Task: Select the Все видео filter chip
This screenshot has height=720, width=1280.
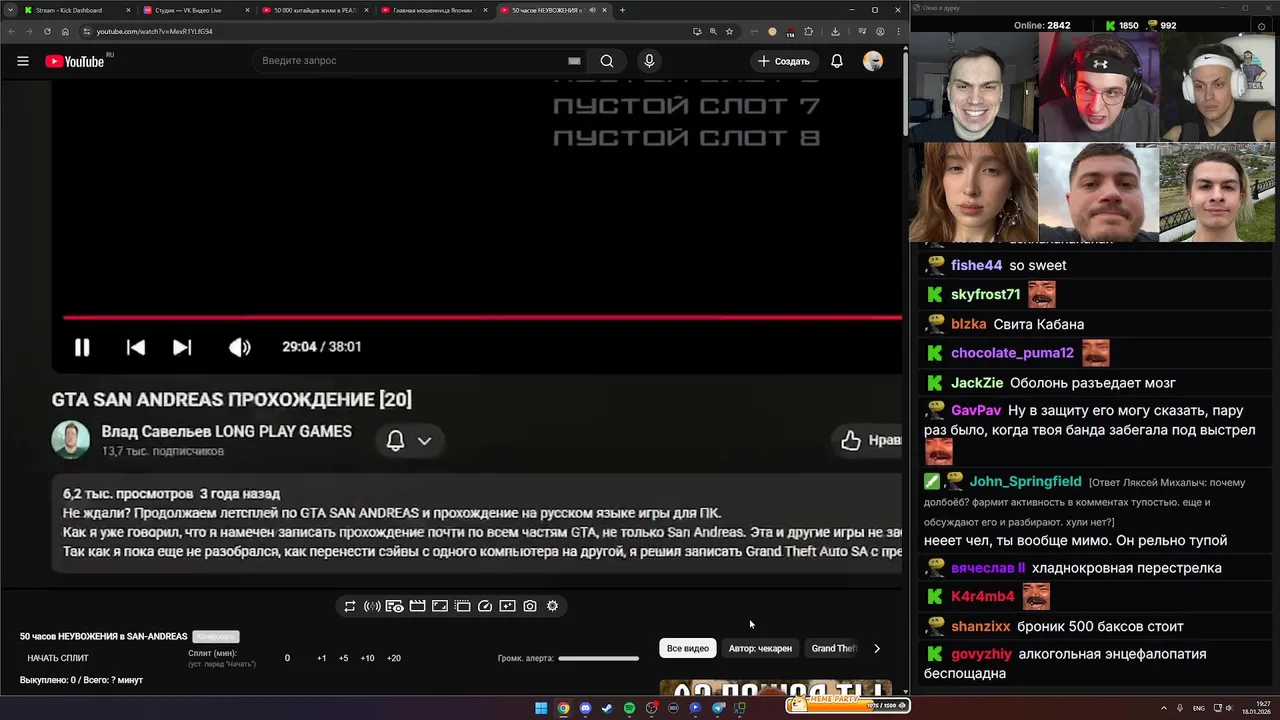Action: 688,648
